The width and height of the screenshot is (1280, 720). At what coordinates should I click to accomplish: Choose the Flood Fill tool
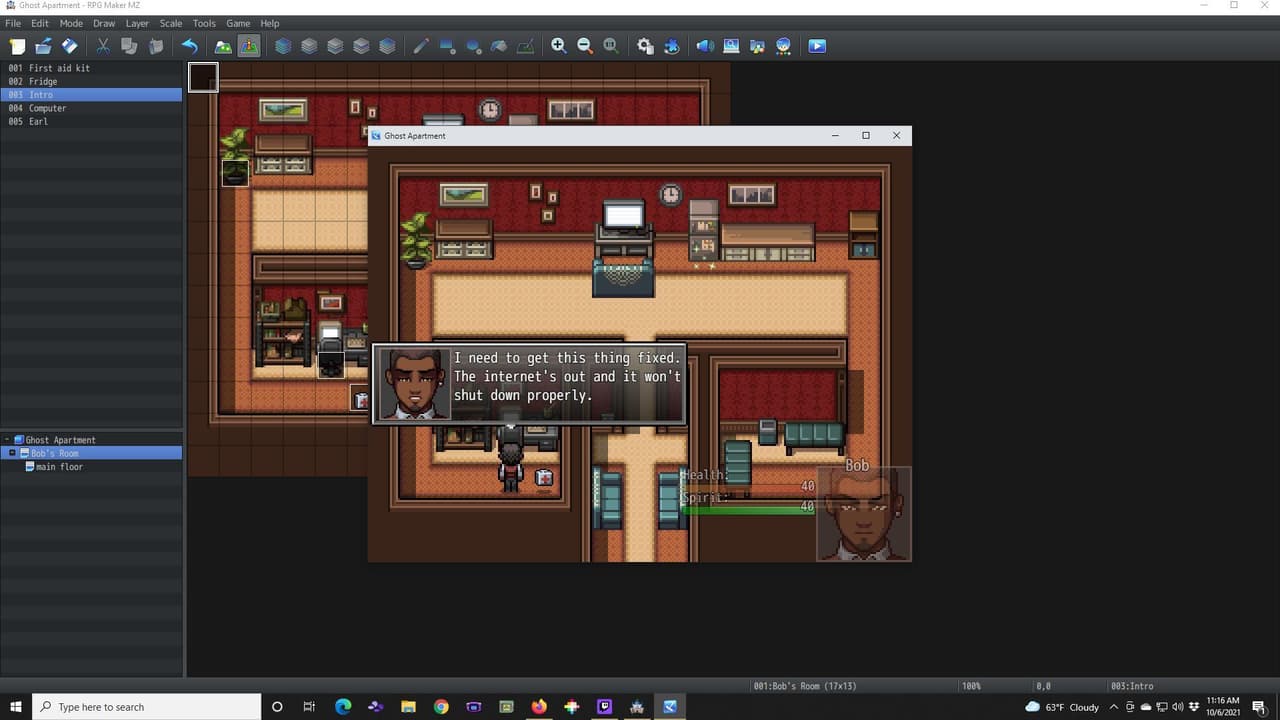coord(499,46)
